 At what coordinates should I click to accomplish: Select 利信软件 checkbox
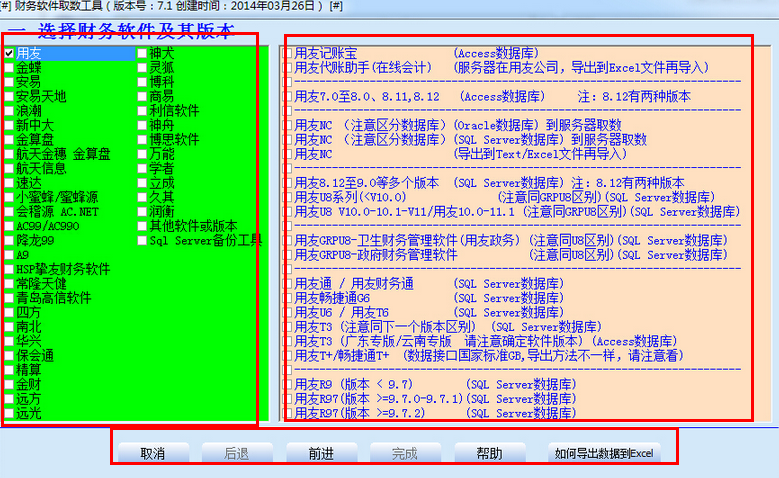[142, 111]
